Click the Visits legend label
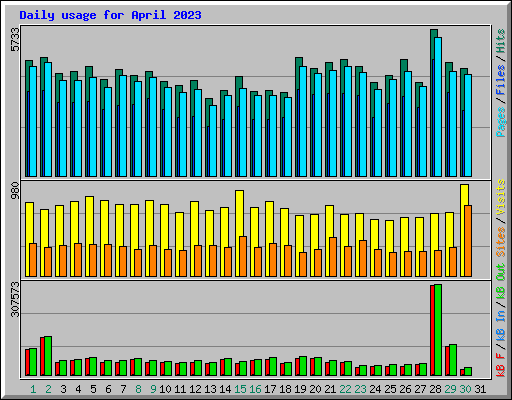 coord(501,197)
